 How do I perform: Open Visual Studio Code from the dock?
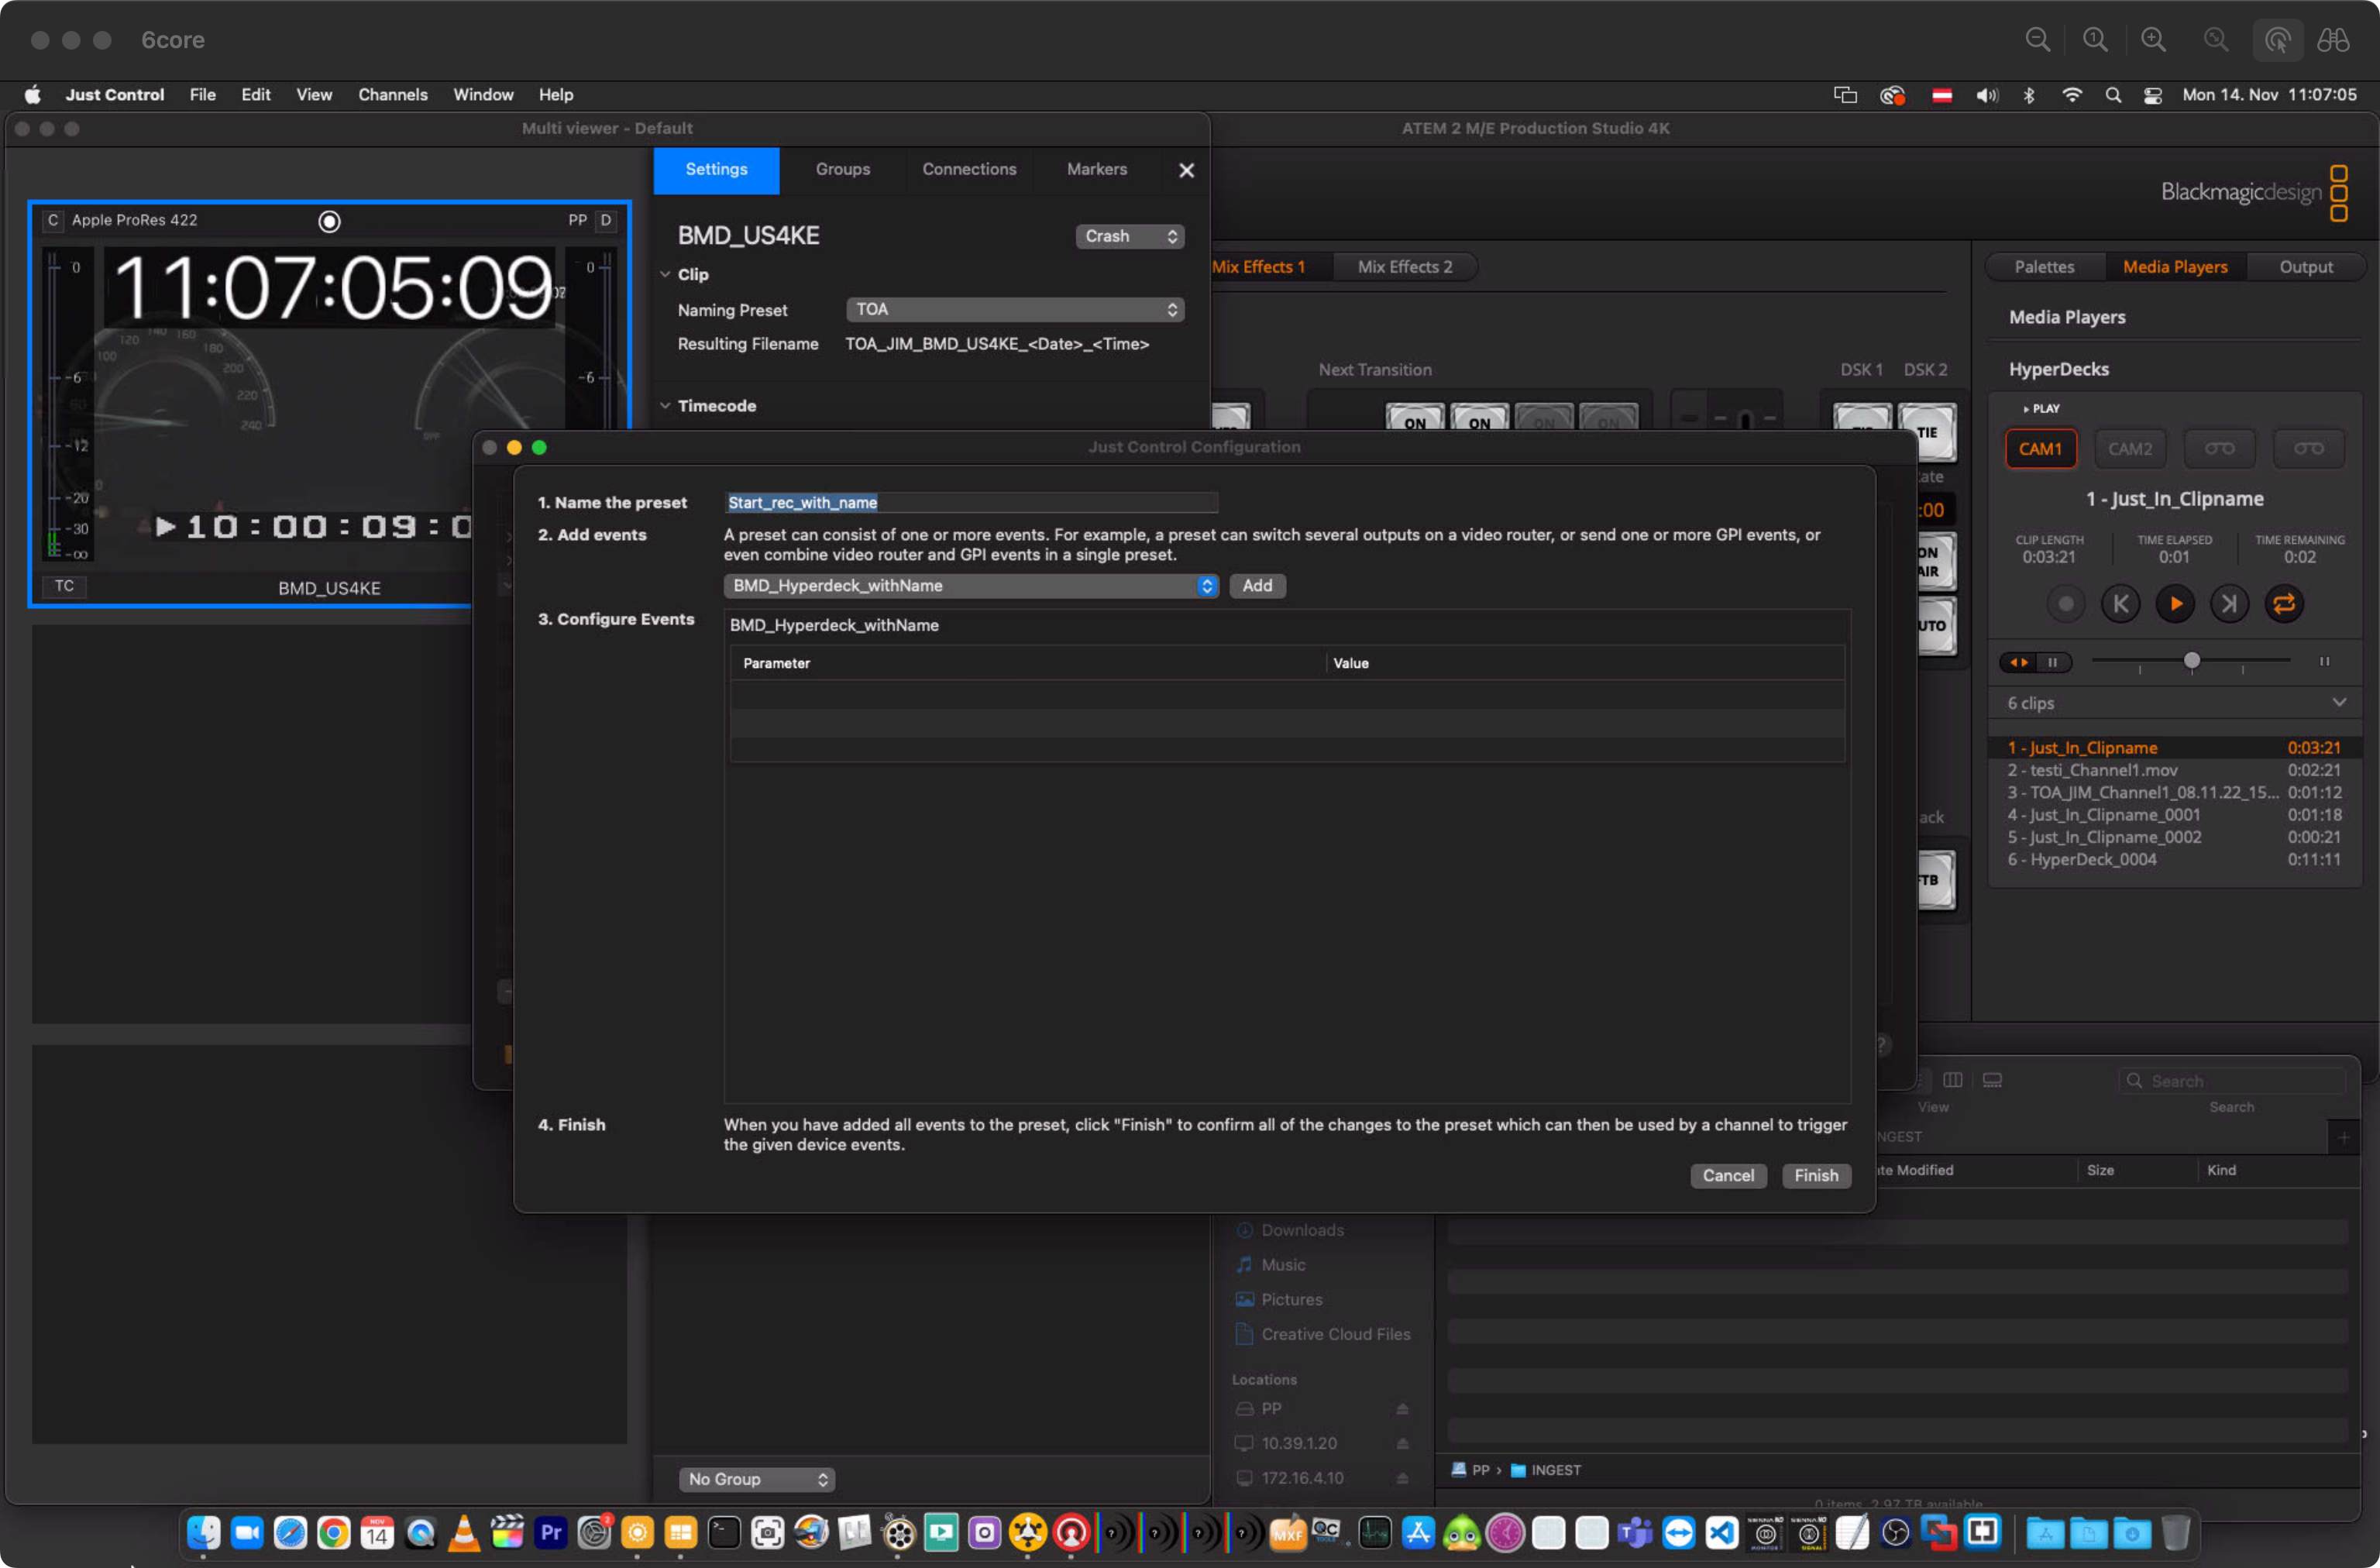click(x=1721, y=1533)
